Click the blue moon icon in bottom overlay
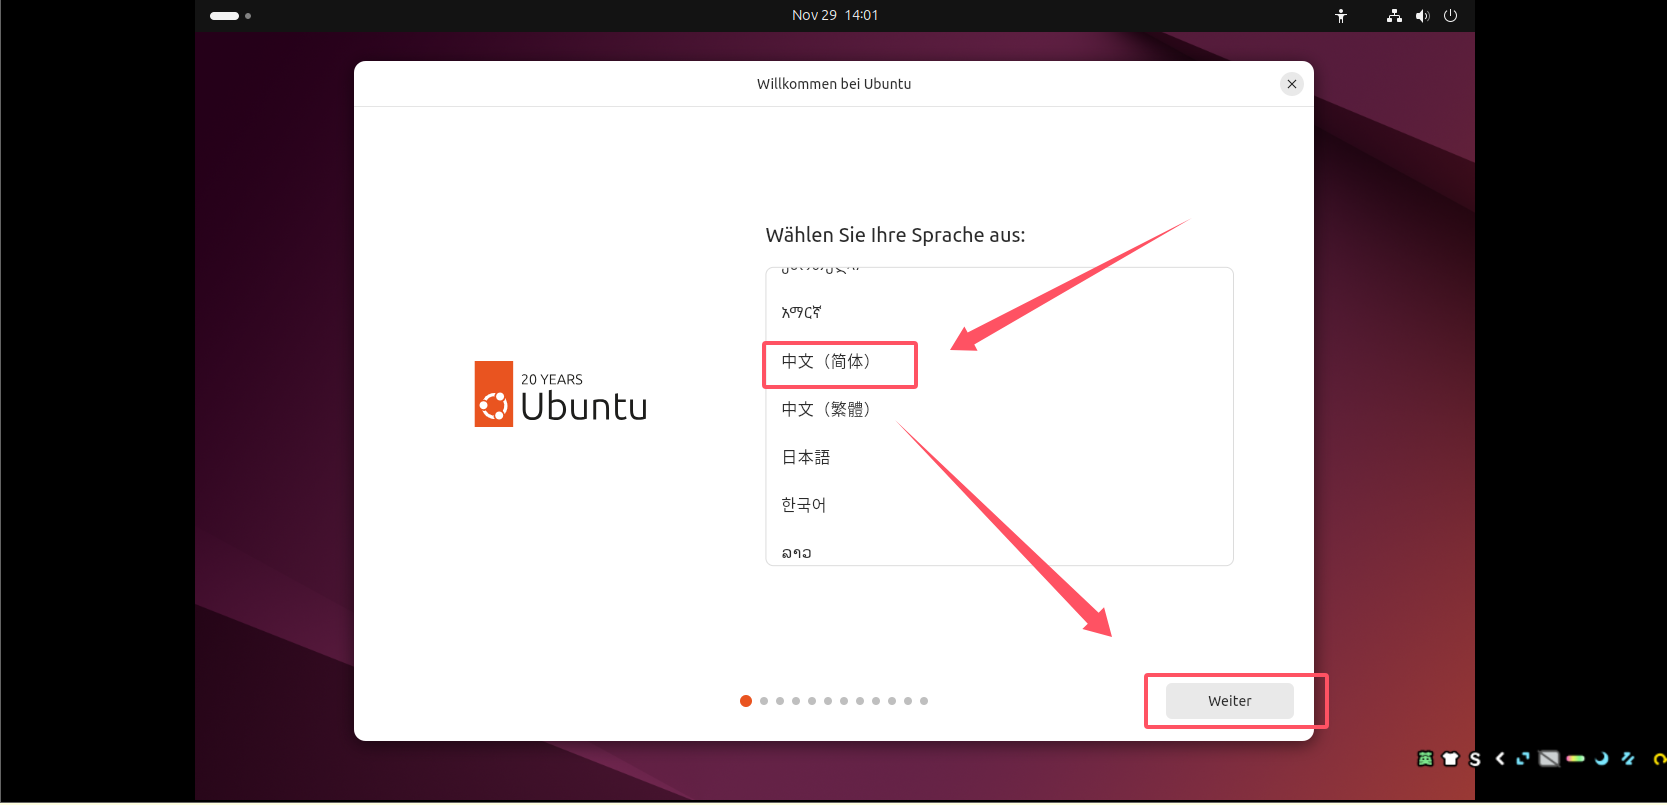Screen dimensions: 1667x805 point(1601,759)
